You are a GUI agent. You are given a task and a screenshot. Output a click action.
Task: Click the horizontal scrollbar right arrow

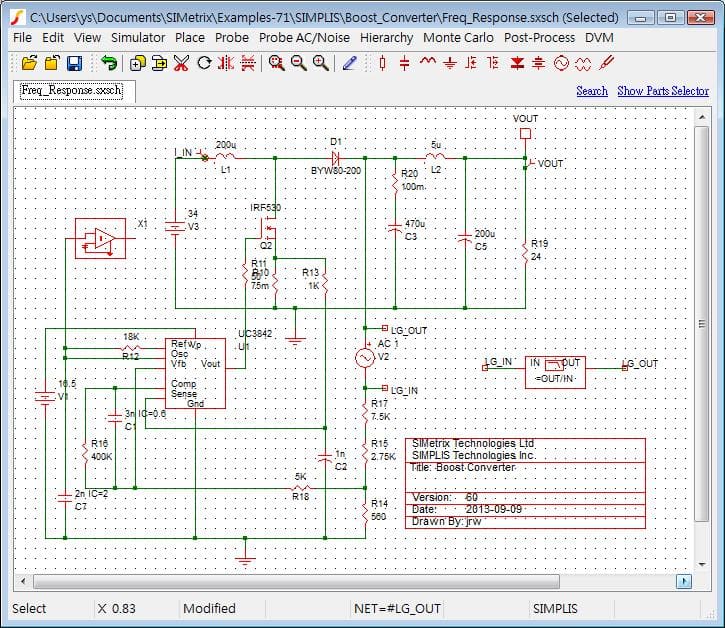click(684, 581)
